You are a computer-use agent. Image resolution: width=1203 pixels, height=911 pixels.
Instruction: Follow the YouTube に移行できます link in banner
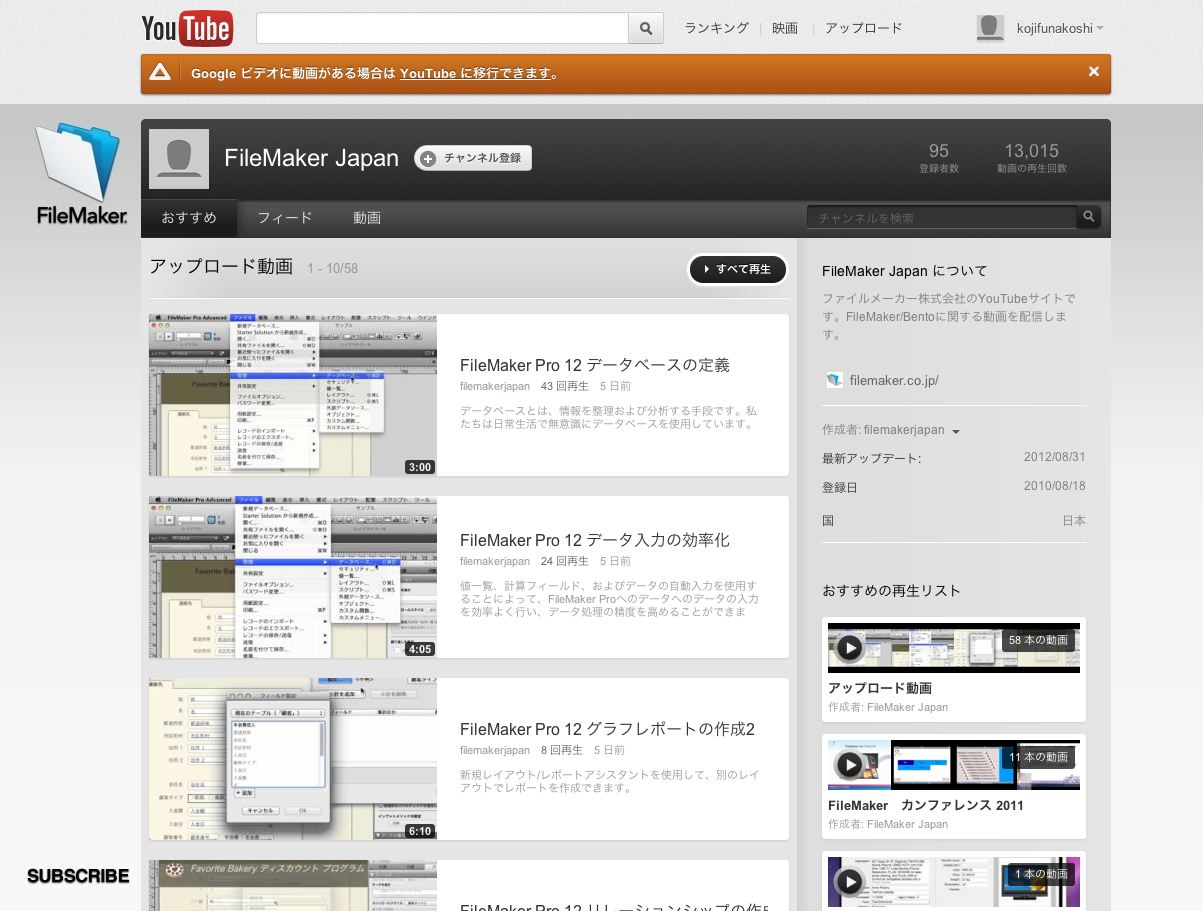475,73
